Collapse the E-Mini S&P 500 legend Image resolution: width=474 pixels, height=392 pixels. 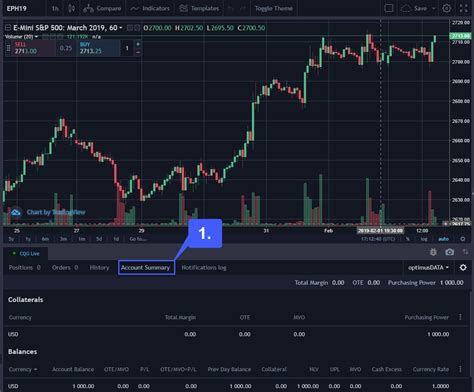click(x=8, y=28)
